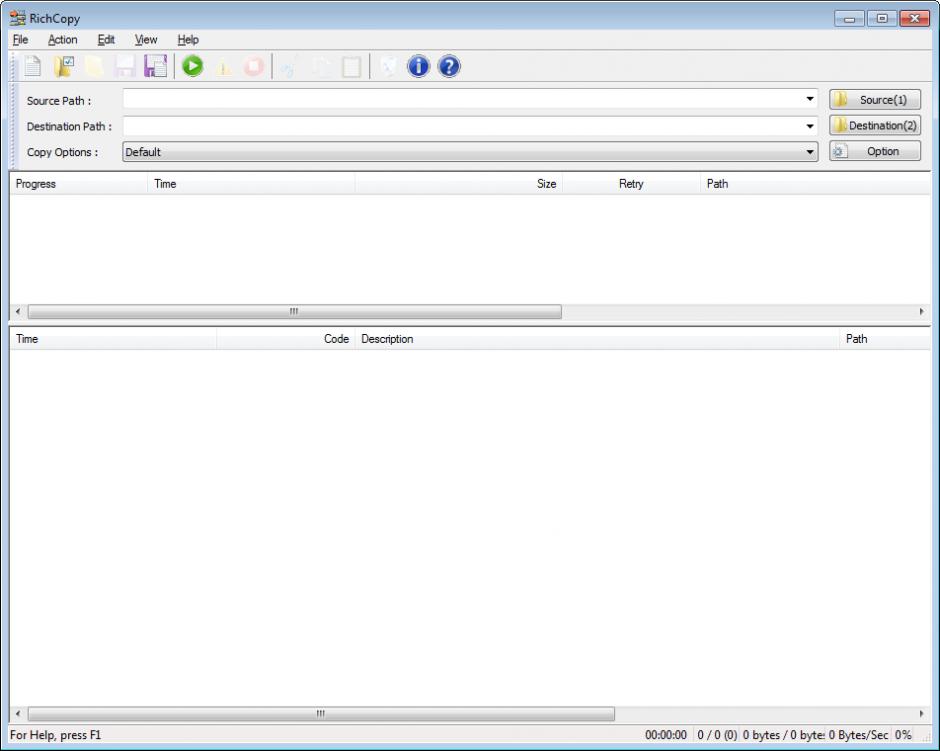This screenshot has width=940, height=751.
Task: Open the Copy Options Default combo box
Action: (x=470, y=152)
